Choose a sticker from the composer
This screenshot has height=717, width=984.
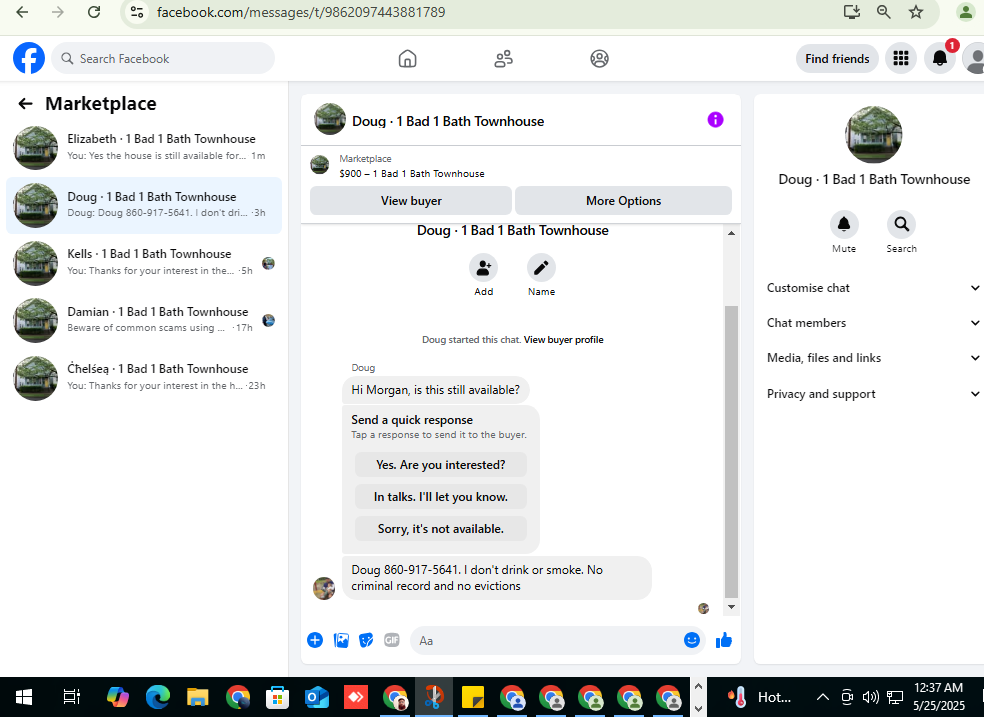[x=366, y=640]
